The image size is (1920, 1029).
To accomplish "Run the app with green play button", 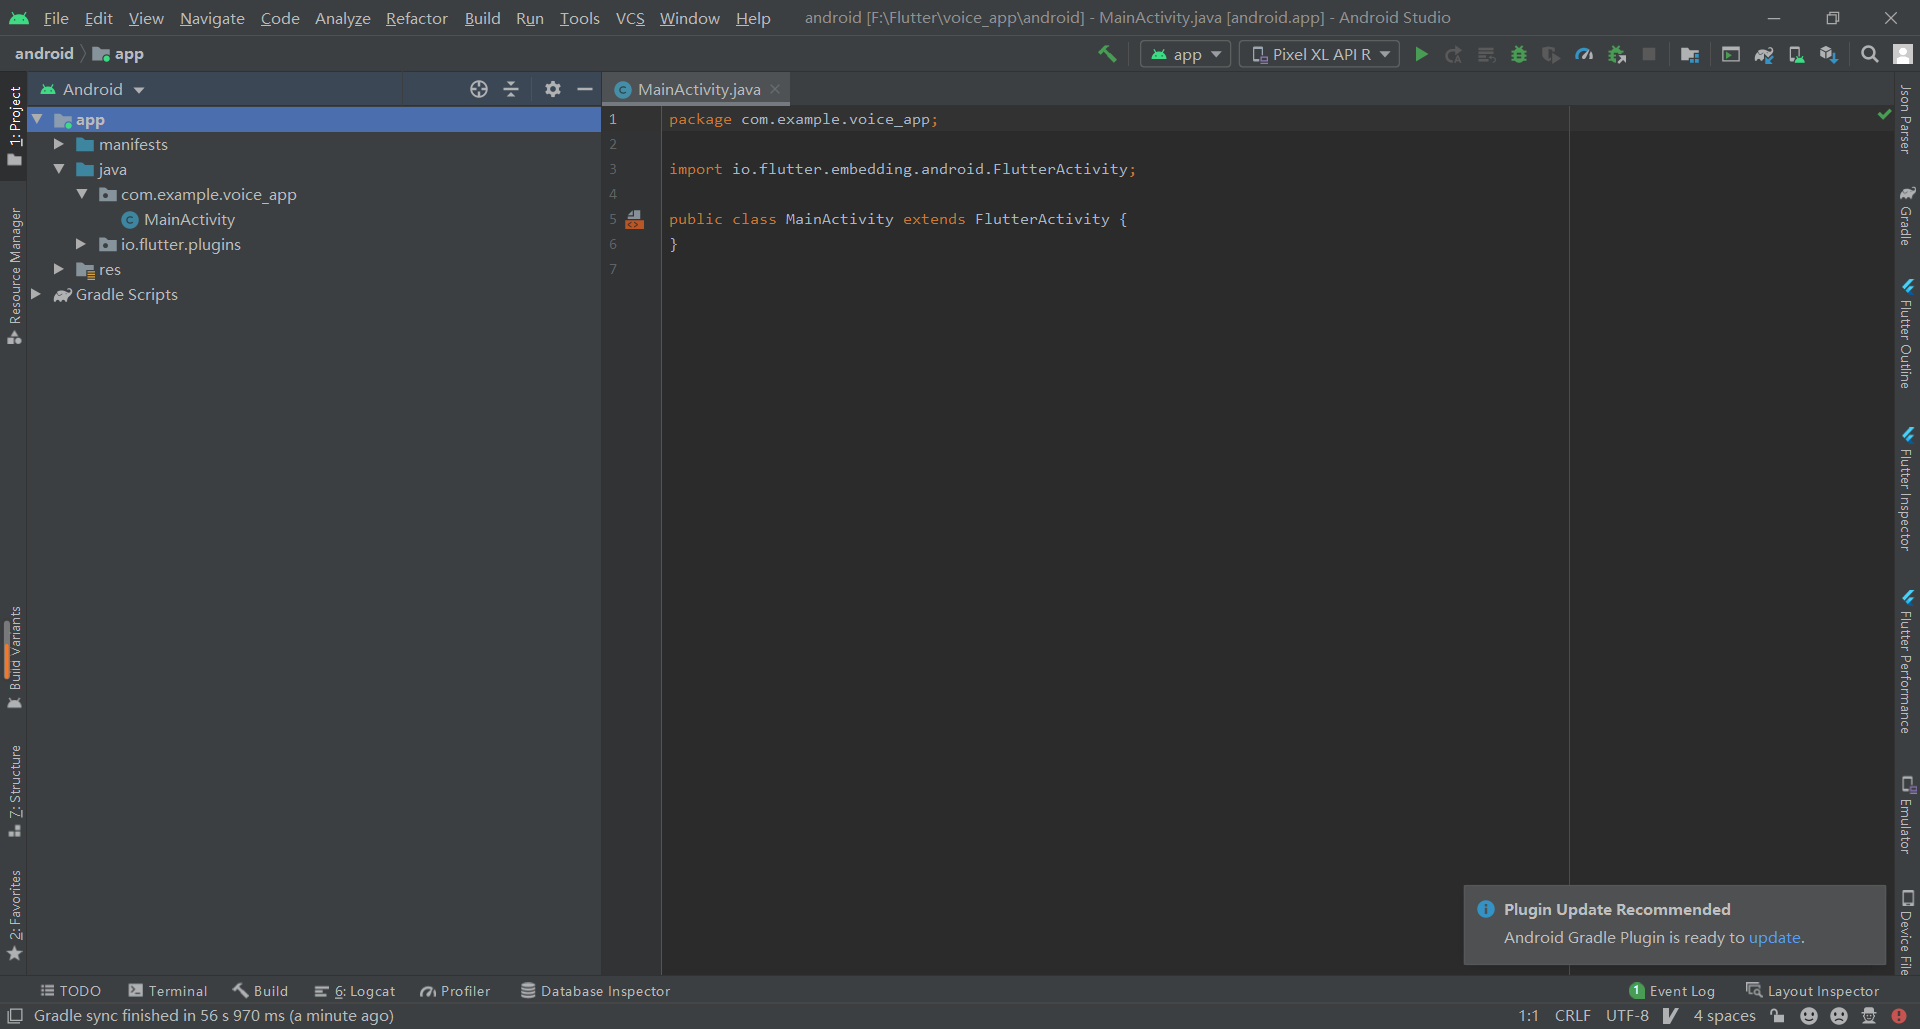I will pos(1421,54).
